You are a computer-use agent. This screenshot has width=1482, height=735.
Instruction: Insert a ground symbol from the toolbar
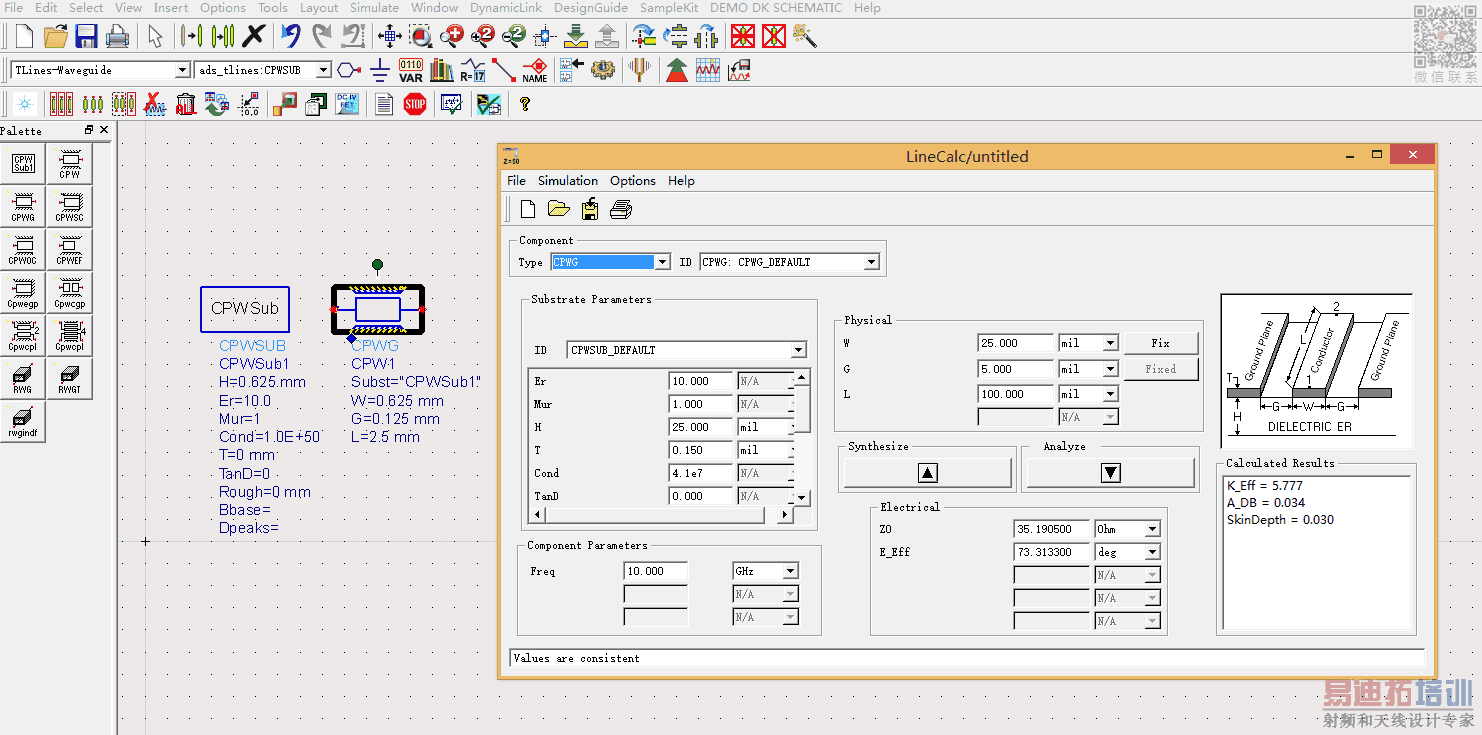pyautogui.click(x=379, y=70)
